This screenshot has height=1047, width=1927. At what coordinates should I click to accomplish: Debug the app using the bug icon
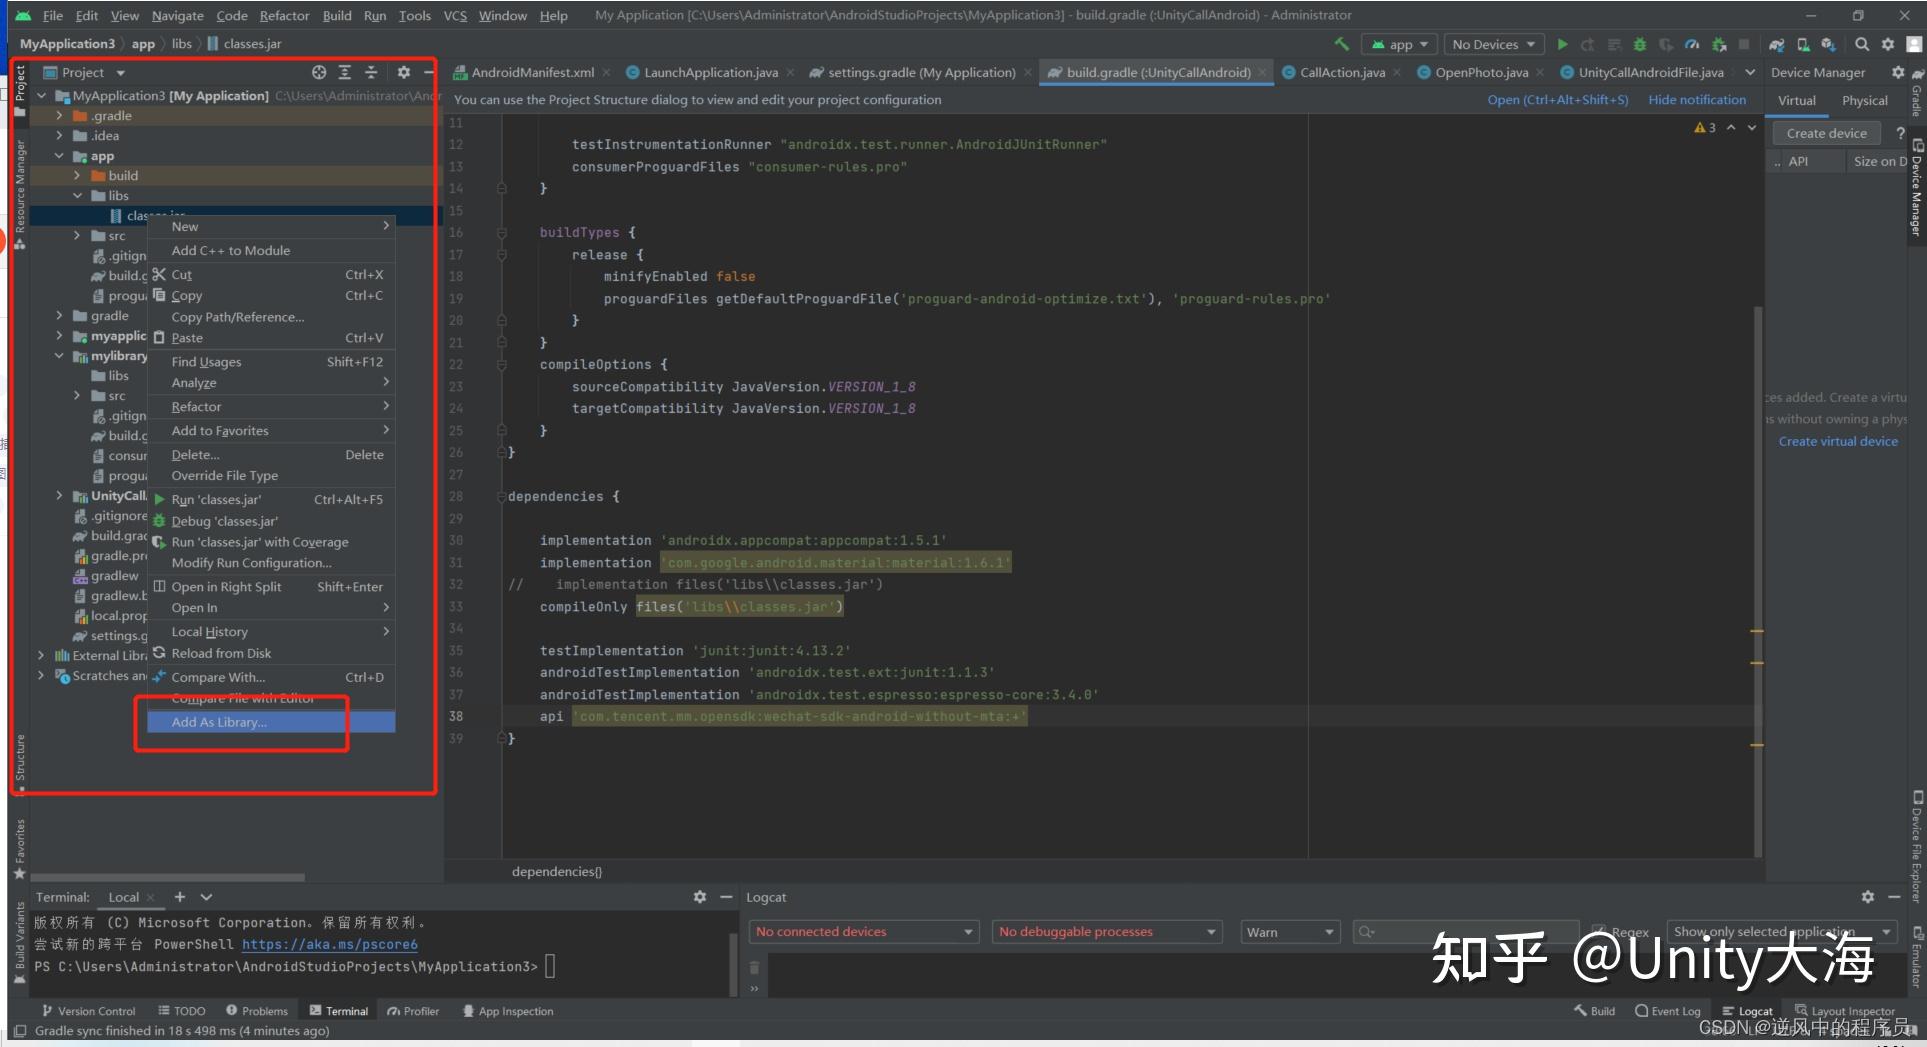[x=1640, y=44]
